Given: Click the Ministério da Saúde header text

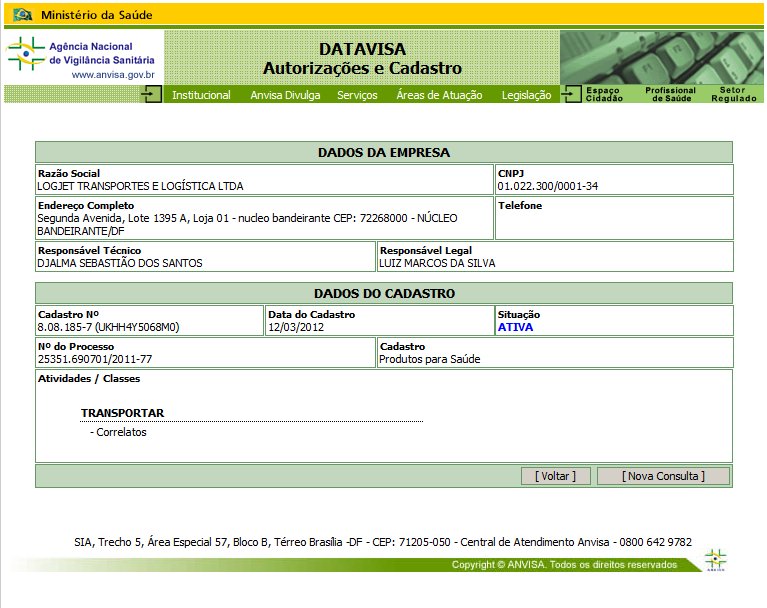Looking at the screenshot, I should click(96, 15).
